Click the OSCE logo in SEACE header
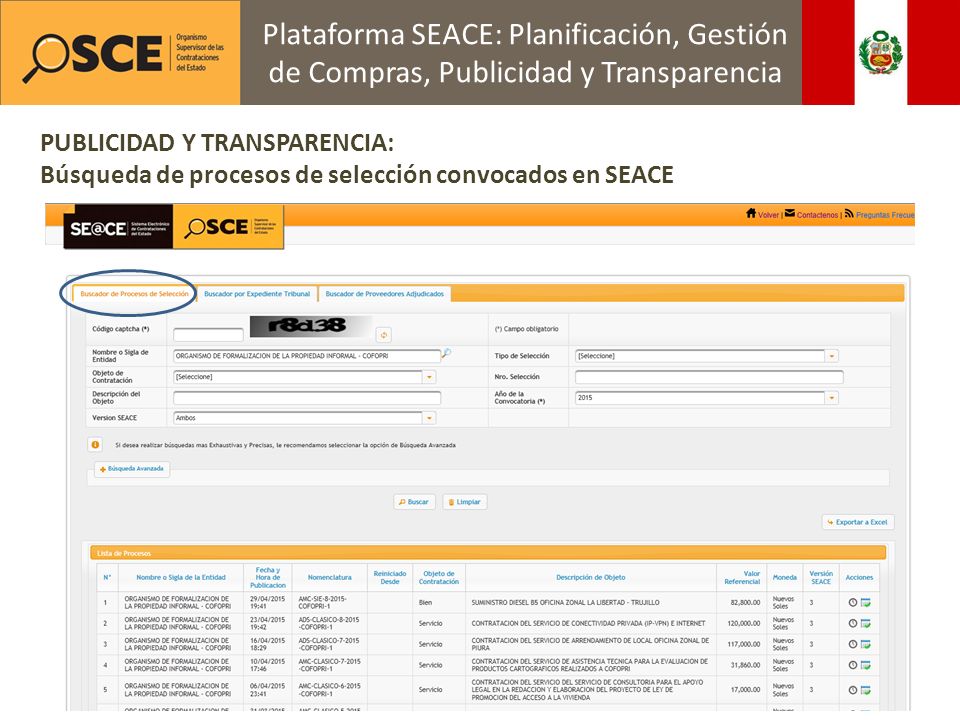Image resolution: width=960 pixels, height=720 pixels. (x=228, y=227)
